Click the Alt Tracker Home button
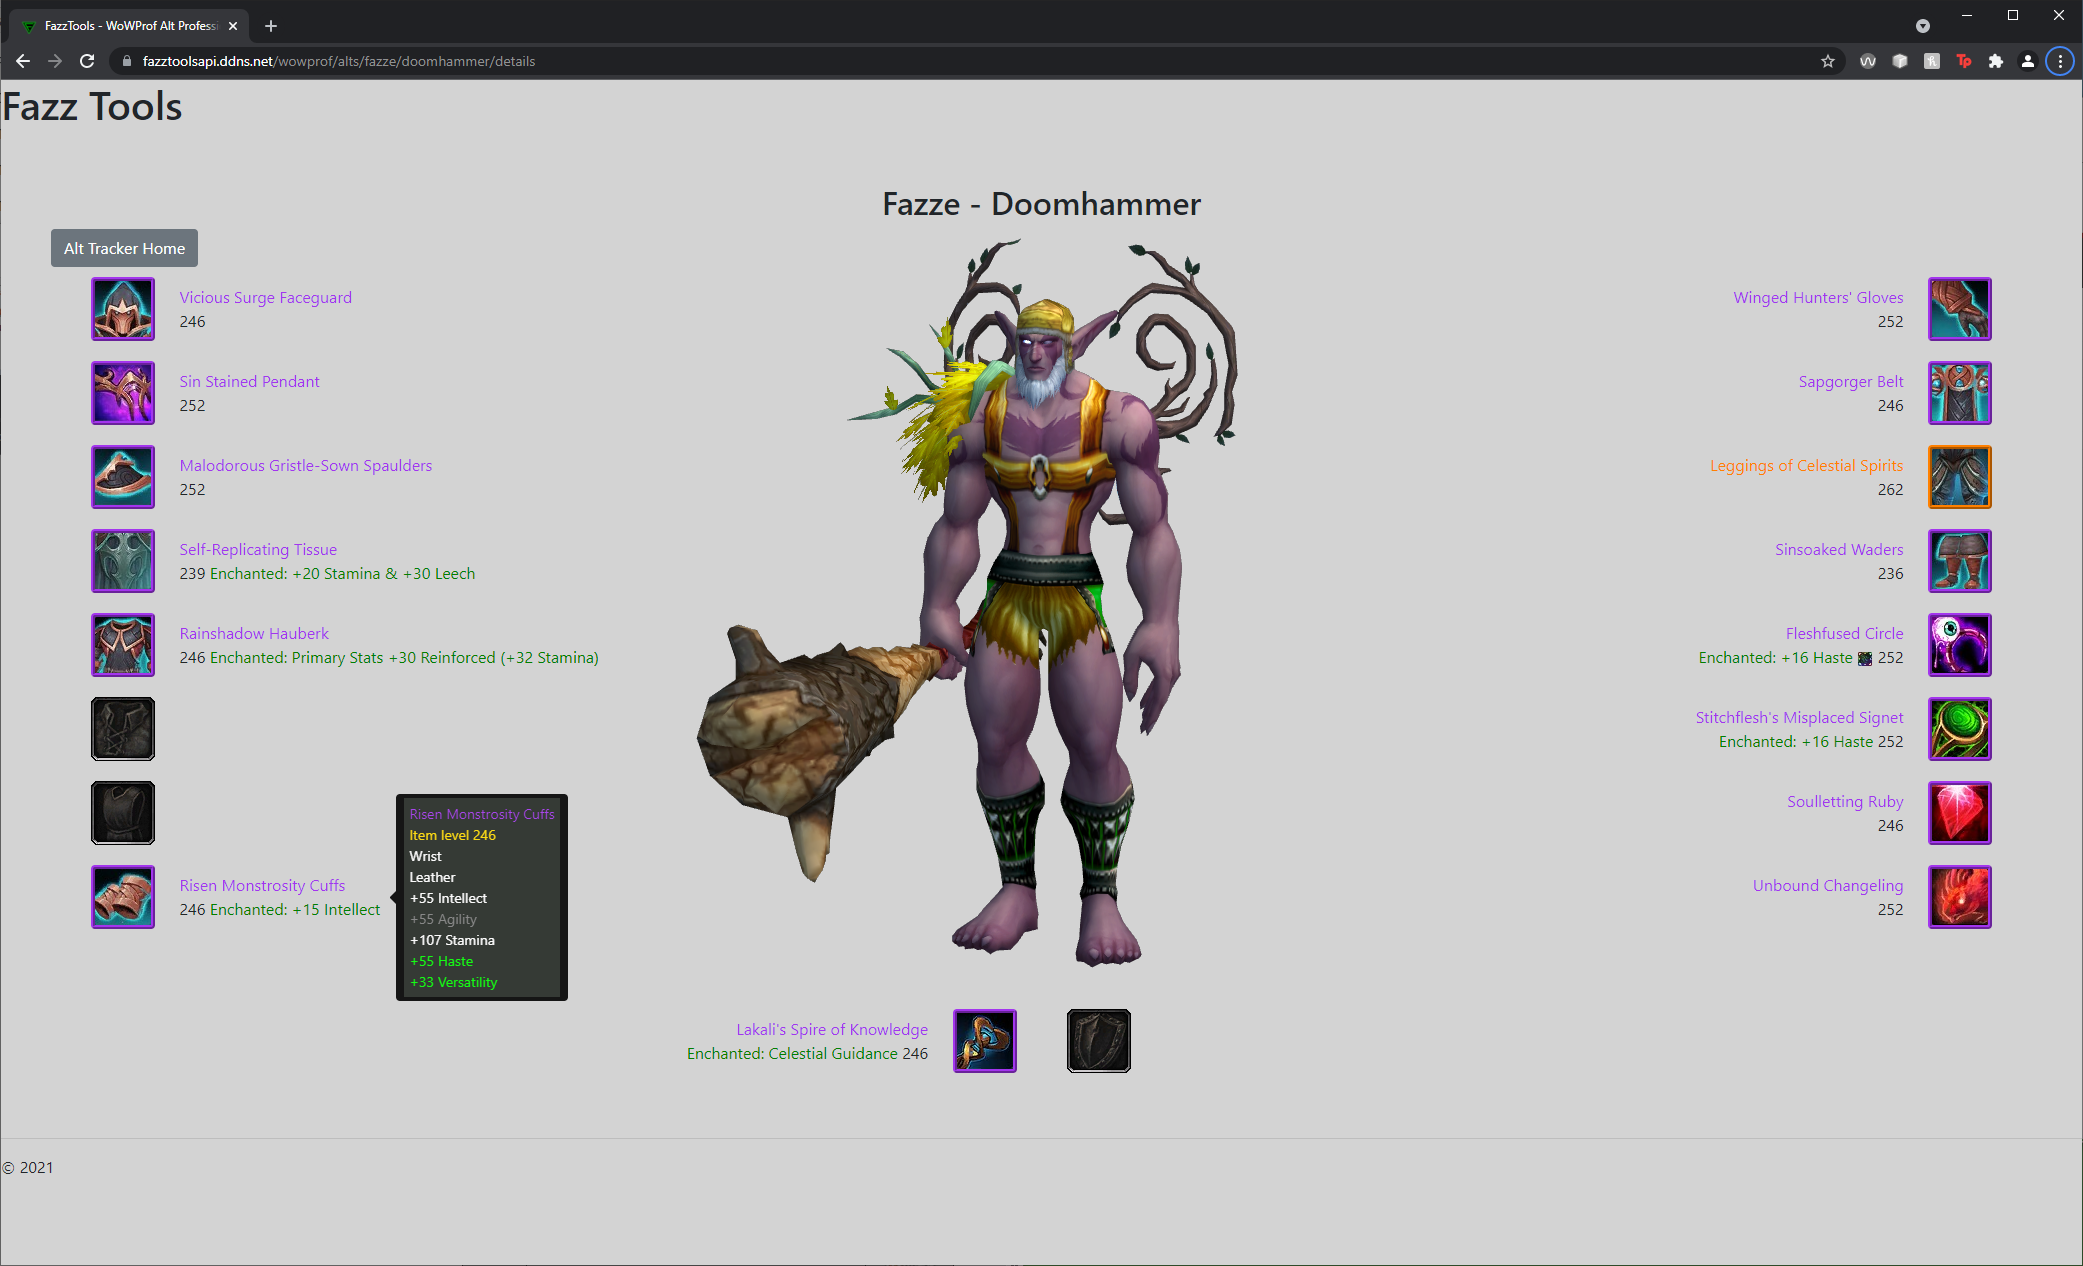Screen dimensions: 2083x1266 (x=123, y=248)
